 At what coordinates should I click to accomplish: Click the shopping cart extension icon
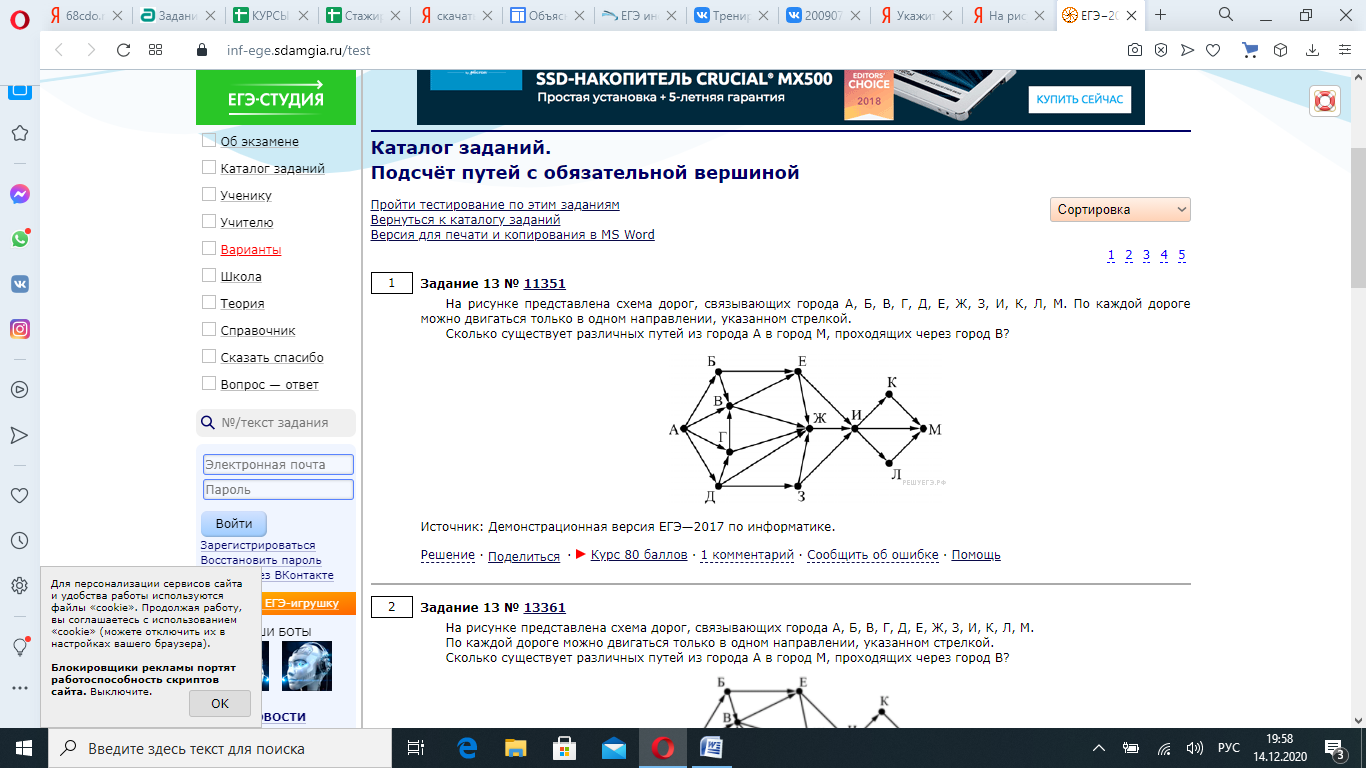1250,50
